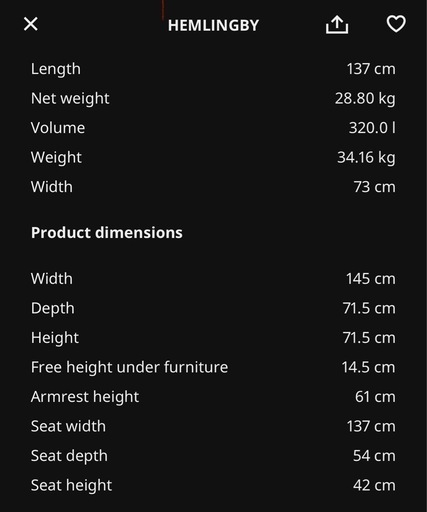Select the Length row label
Screen dimensions: 427x512
tap(56, 69)
